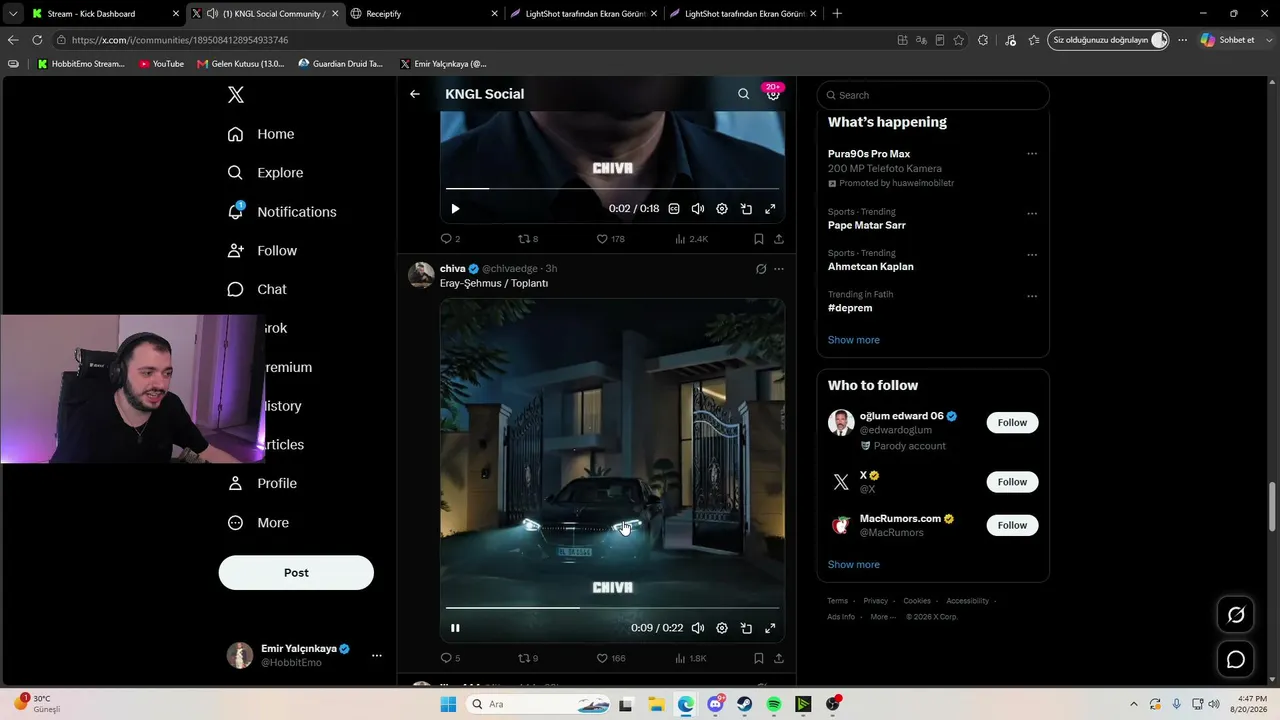Open options for the Ahmetcan Kaplan trend
Screen dimensions: 1280x720
click(1032, 254)
